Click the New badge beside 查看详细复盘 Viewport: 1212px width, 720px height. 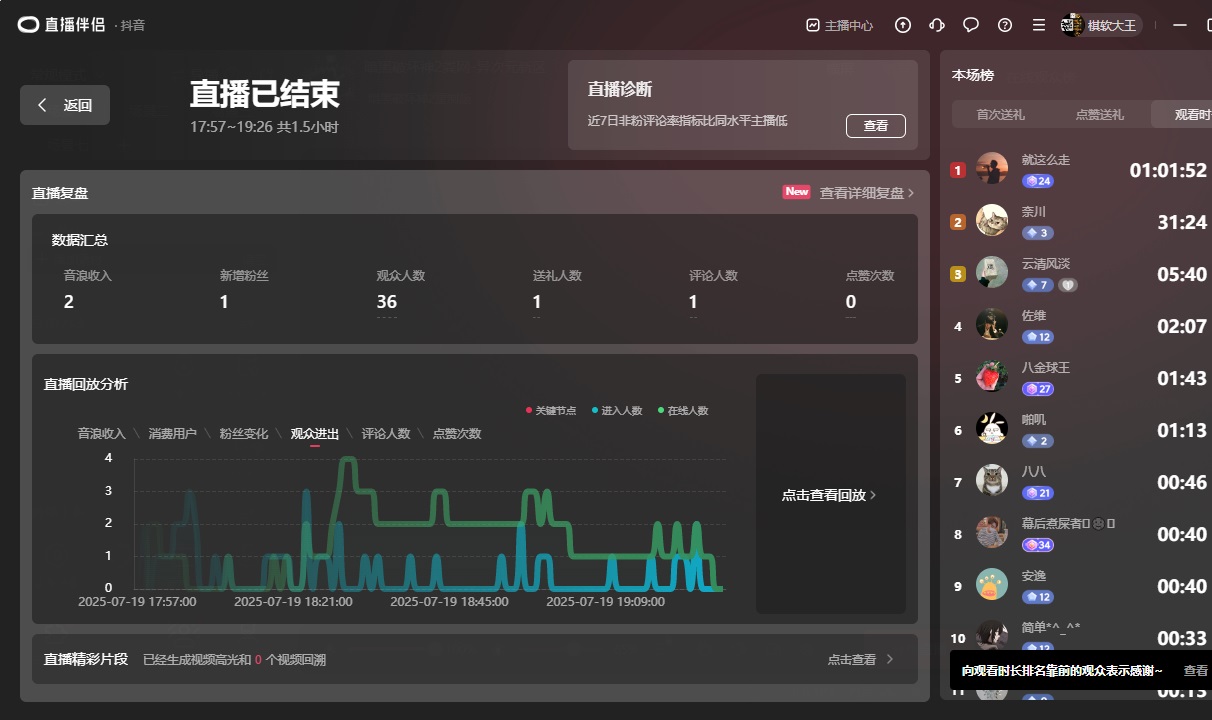796,192
